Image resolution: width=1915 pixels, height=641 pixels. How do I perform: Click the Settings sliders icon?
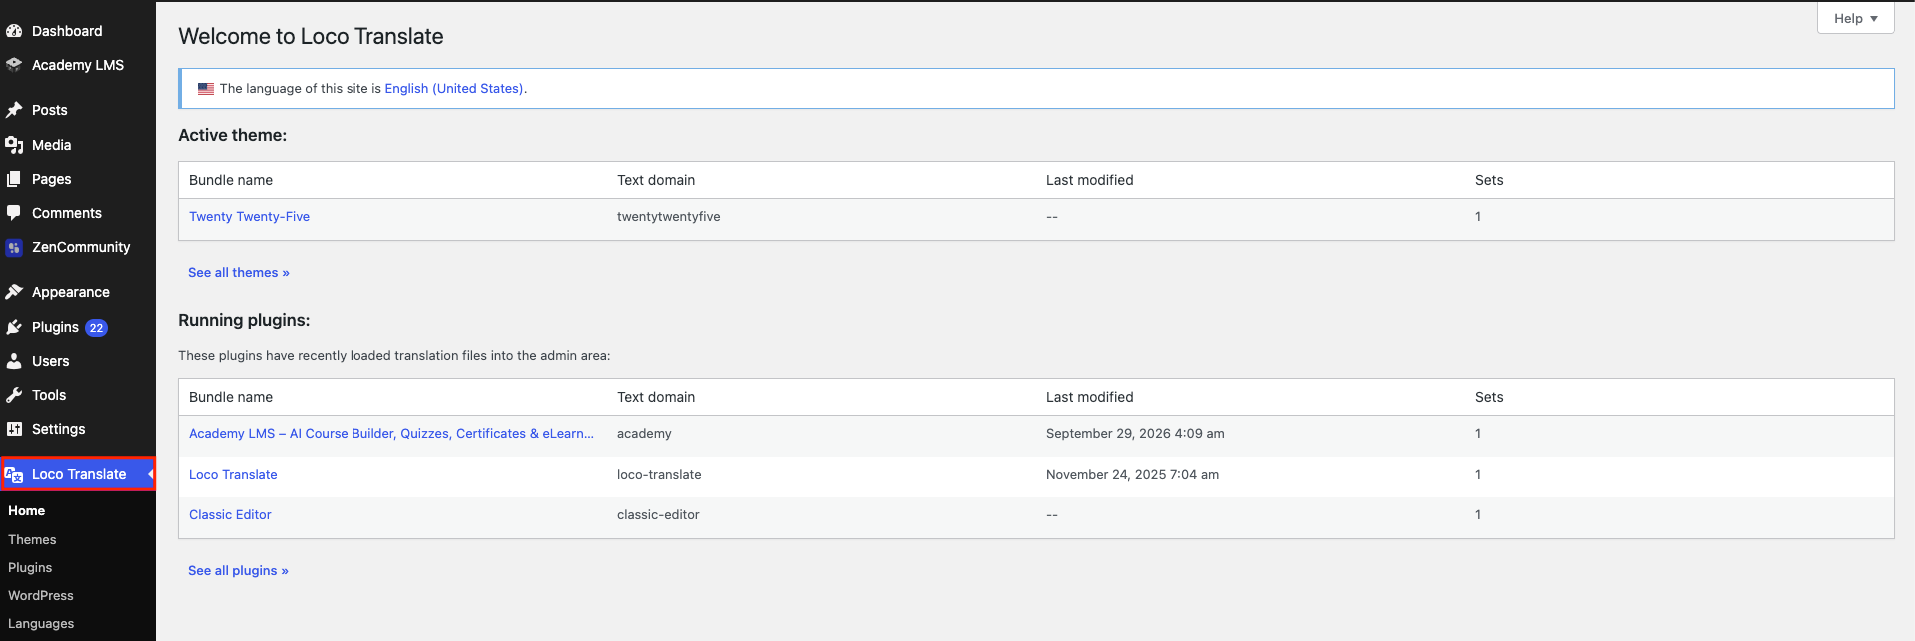14,429
